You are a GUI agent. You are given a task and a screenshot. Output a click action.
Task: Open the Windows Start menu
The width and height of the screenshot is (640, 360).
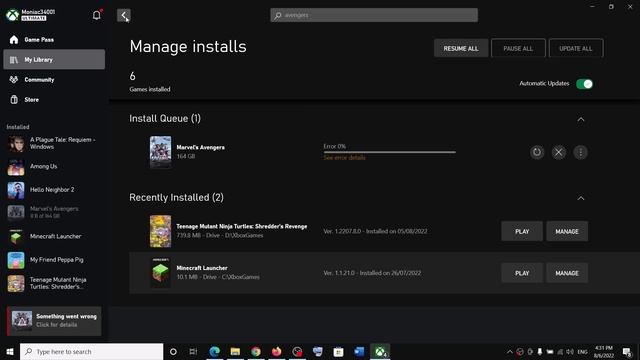10,351
